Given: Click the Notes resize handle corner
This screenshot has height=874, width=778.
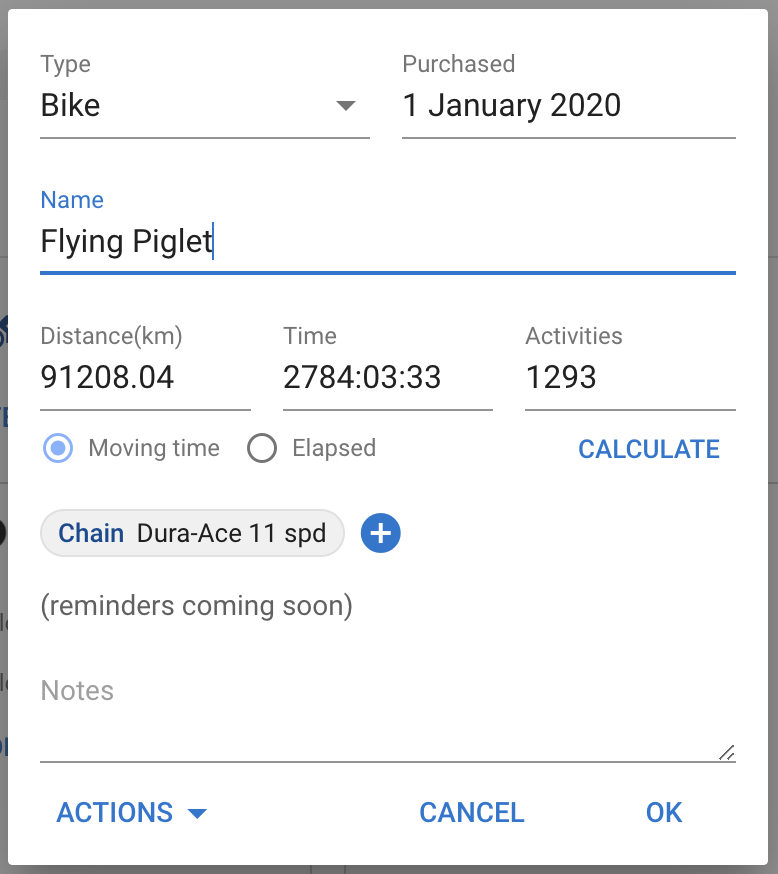Looking at the screenshot, I should coord(727,753).
